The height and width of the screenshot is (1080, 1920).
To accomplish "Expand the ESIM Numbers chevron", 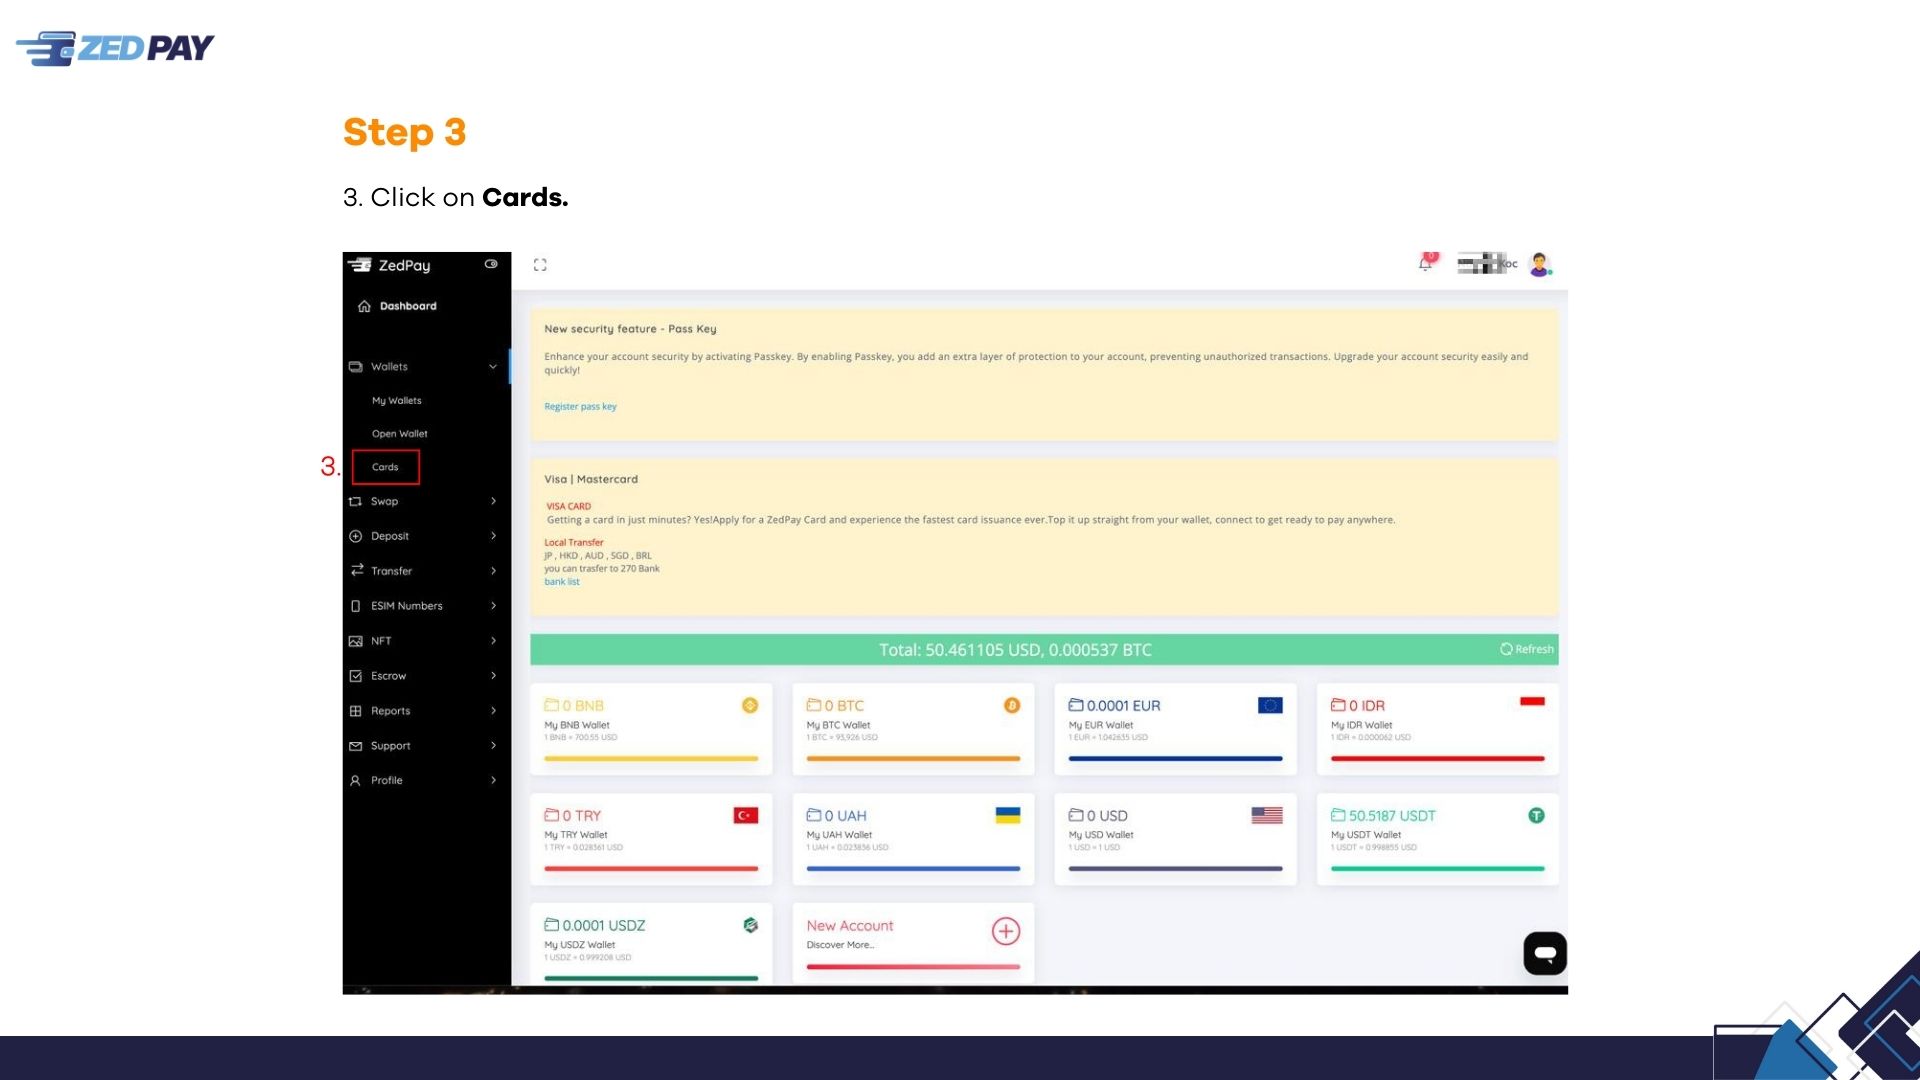I will [x=493, y=606].
